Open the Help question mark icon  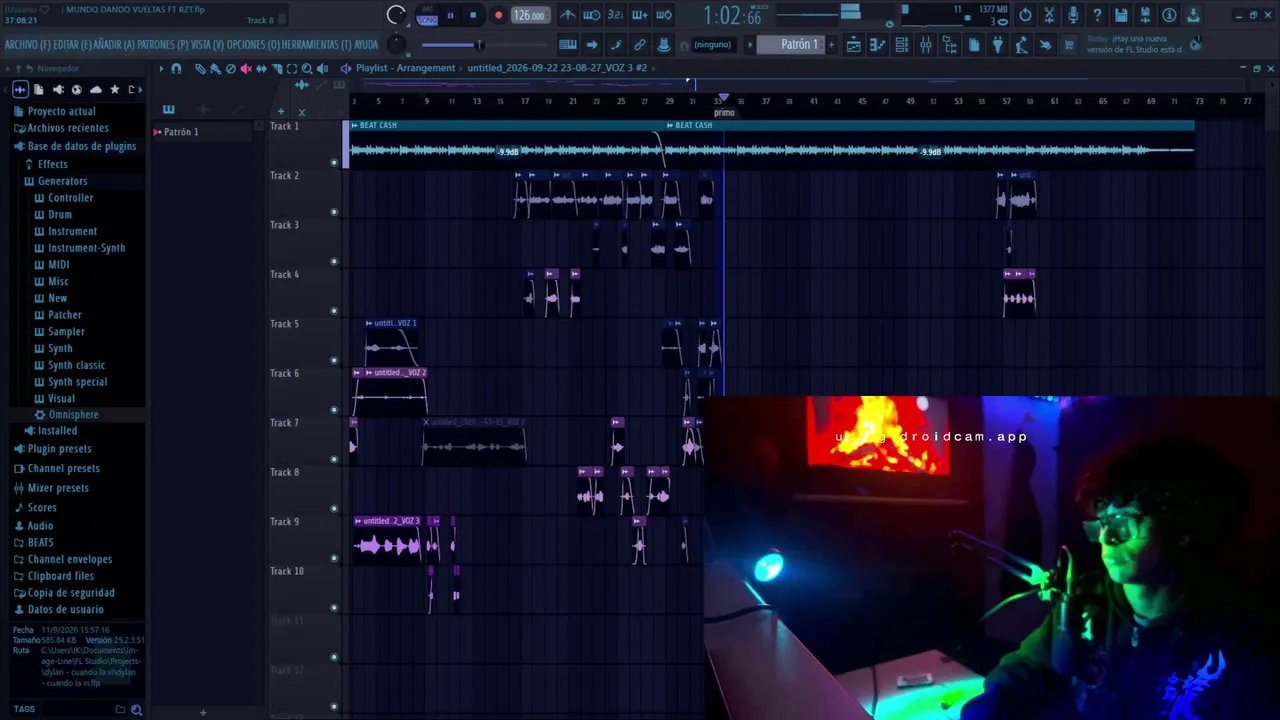click(x=1097, y=15)
